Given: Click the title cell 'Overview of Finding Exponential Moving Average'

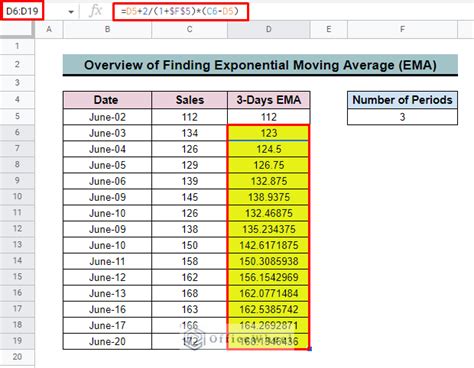Looking at the screenshot, I should (x=260, y=65).
